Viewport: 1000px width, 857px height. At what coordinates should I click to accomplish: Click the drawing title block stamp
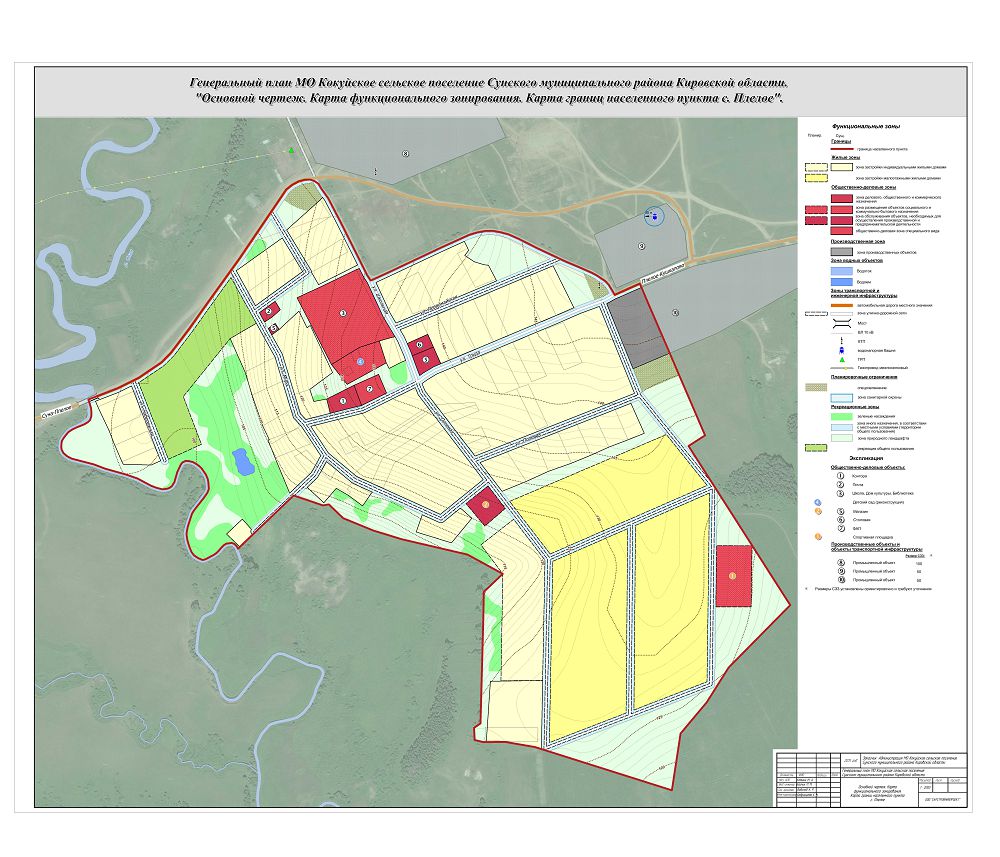click(870, 779)
